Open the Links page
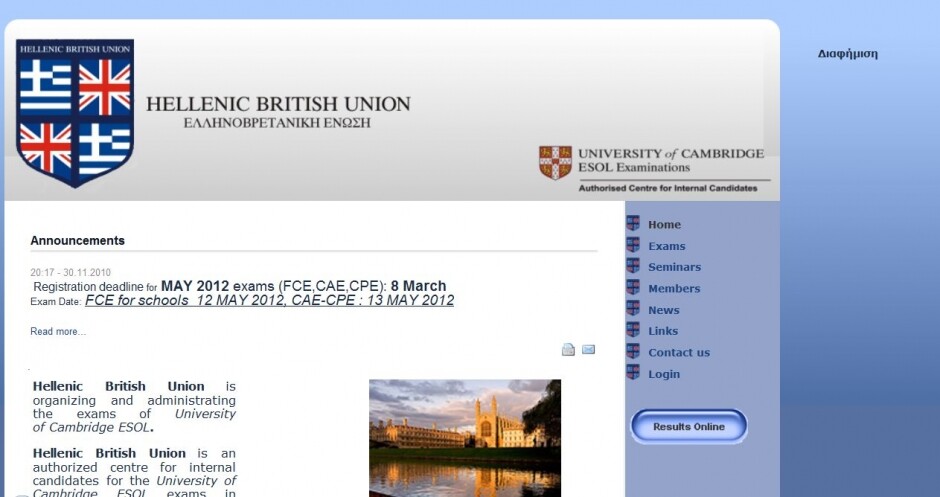This screenshot has width=940, height=497. tap(663, 332)
